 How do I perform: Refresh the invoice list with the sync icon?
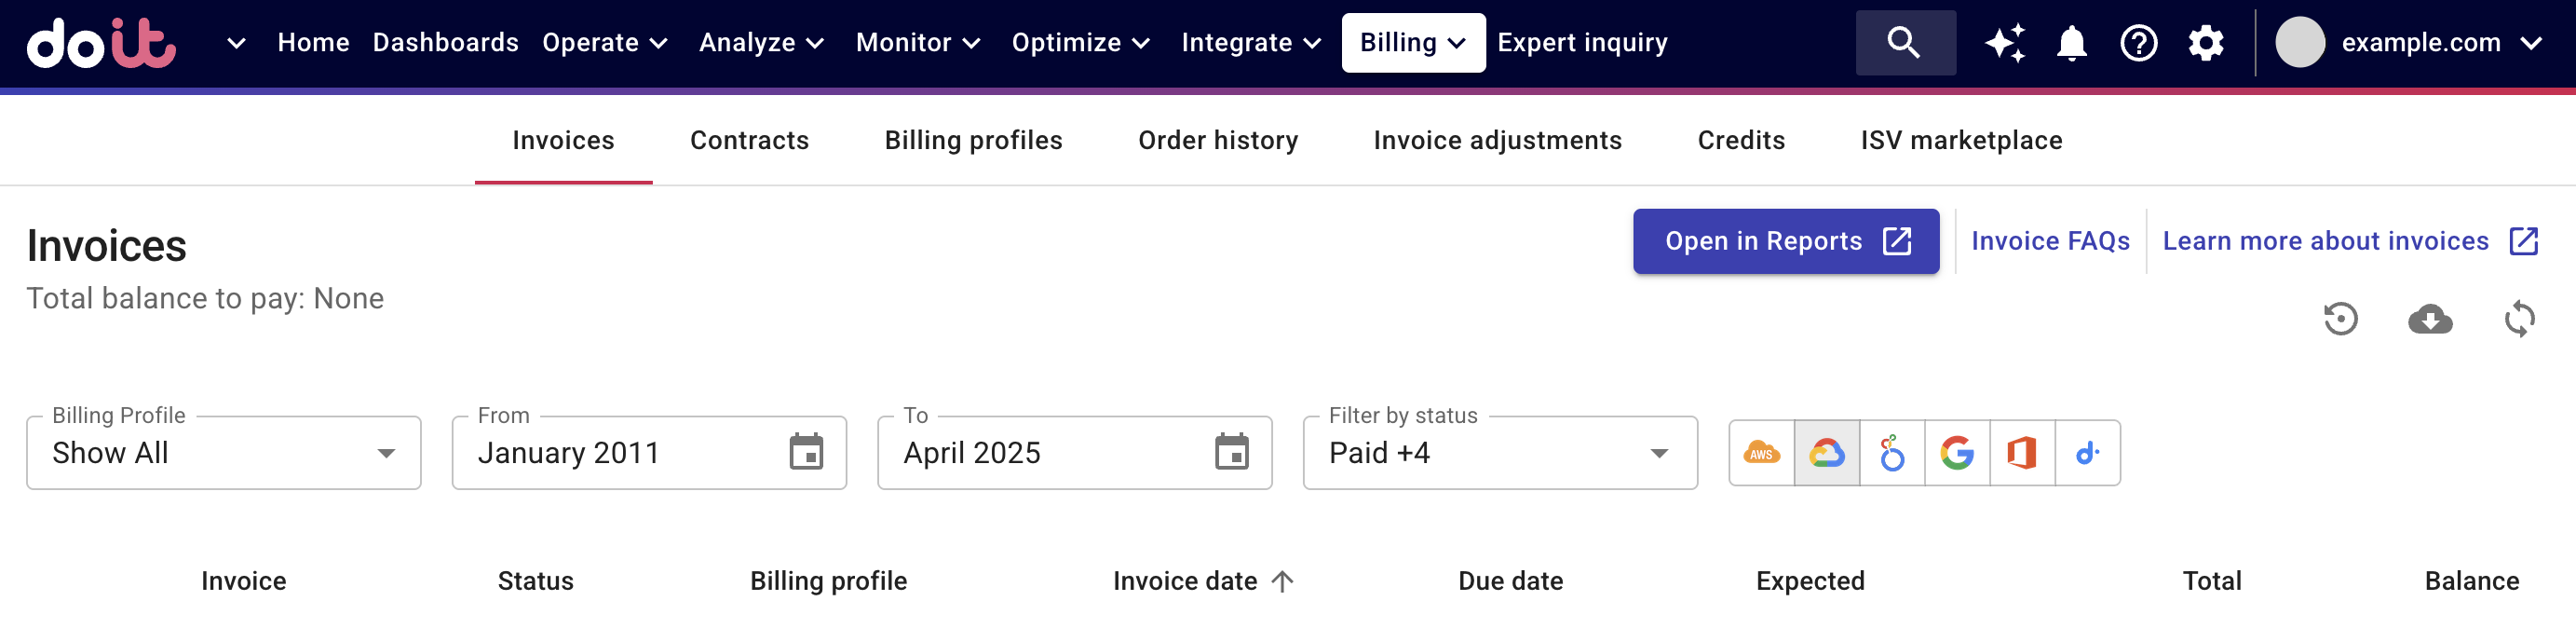[2521, 320]
